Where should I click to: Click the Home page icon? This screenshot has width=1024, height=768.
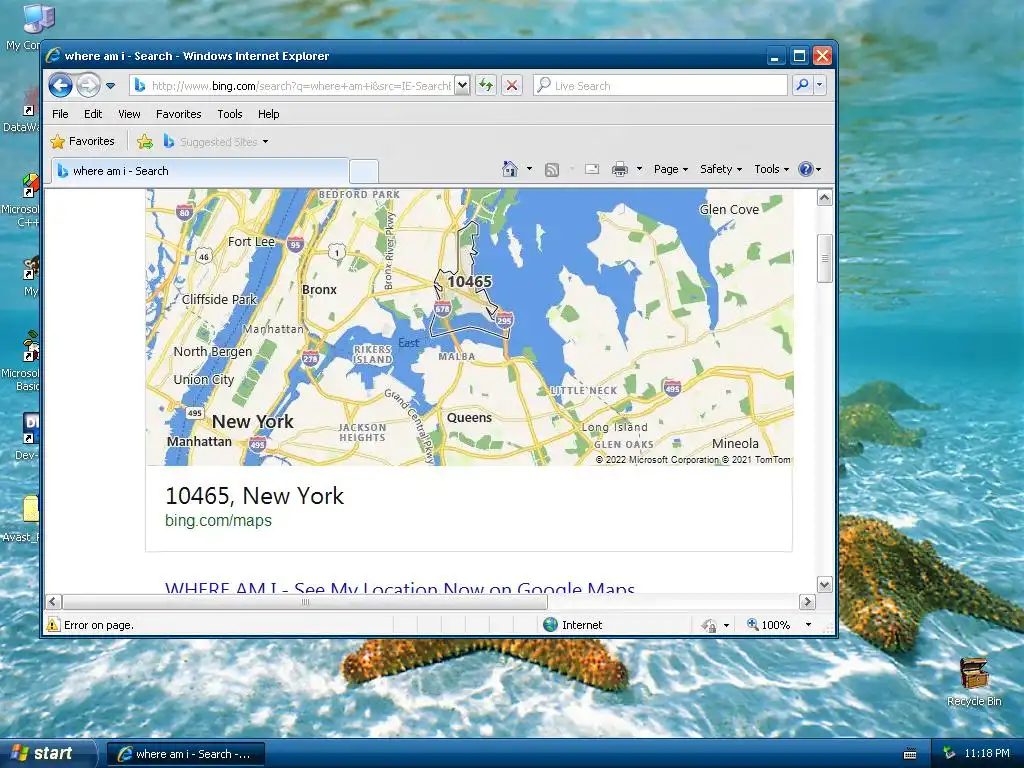pos(510,169)
